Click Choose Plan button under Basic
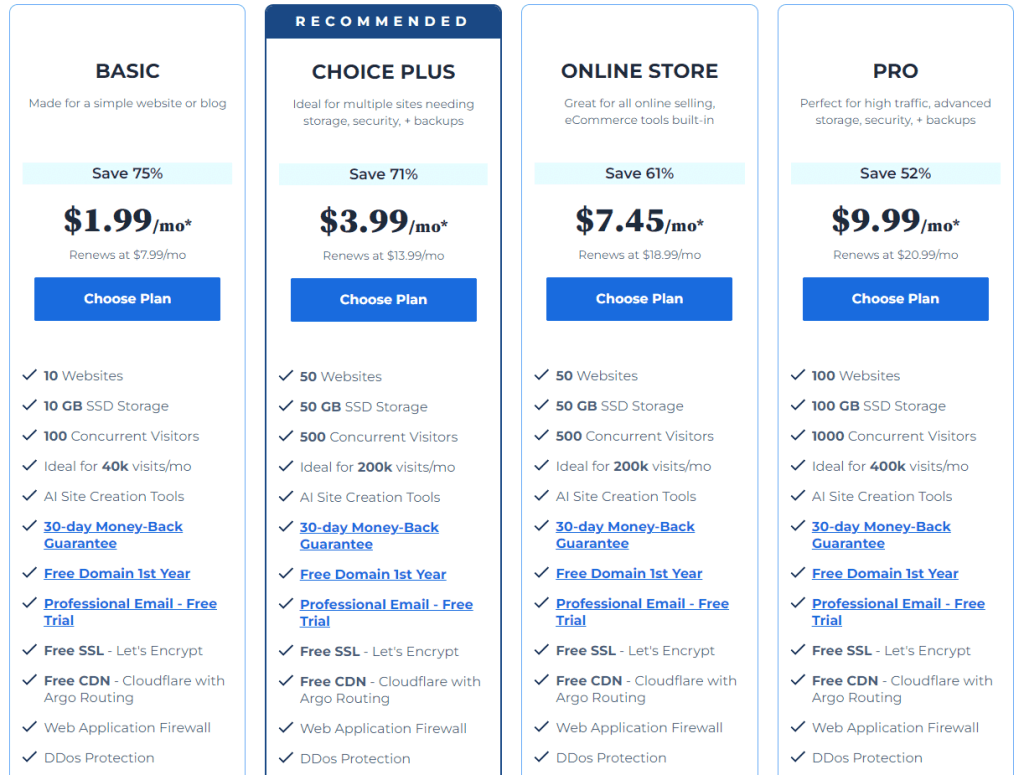Viewport: 1024px width, 775px height. [127, 299]
